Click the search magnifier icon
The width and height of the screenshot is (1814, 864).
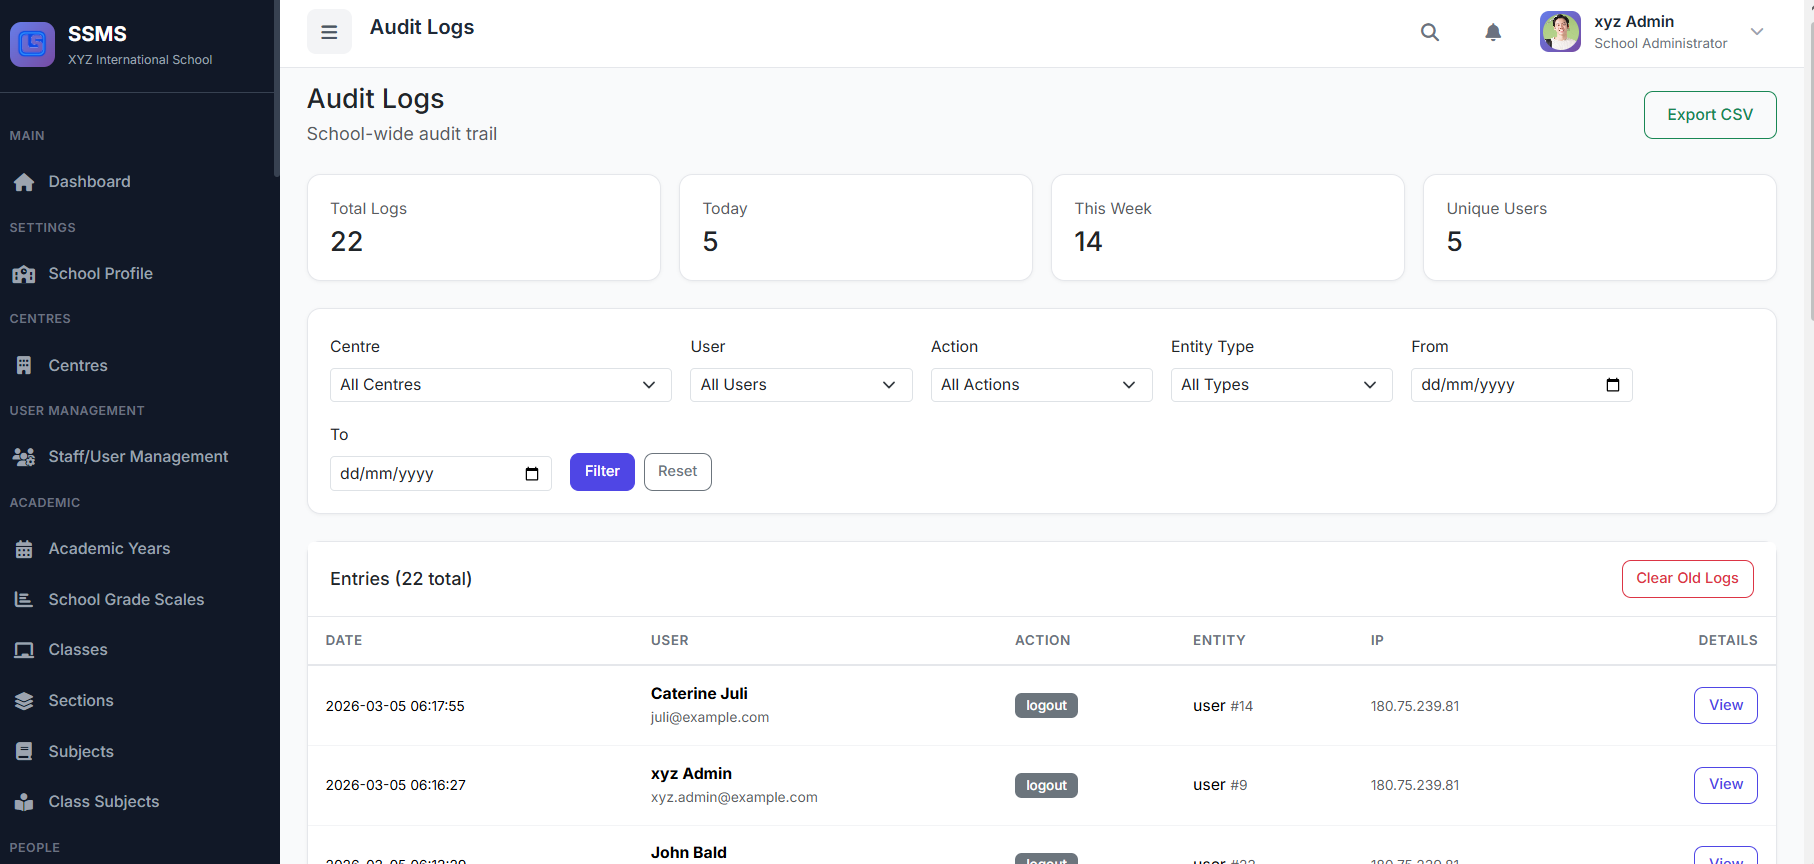(1430, 32)
